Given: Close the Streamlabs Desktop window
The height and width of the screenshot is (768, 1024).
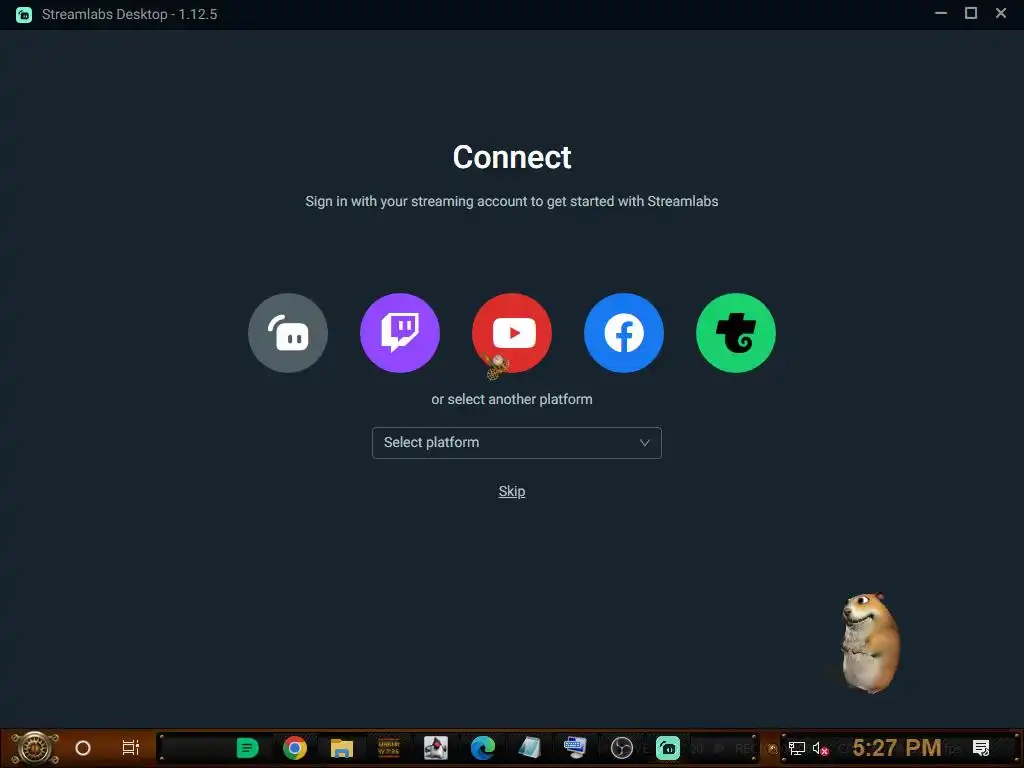Looking at the screenshot, I should tap(1001, 13).
